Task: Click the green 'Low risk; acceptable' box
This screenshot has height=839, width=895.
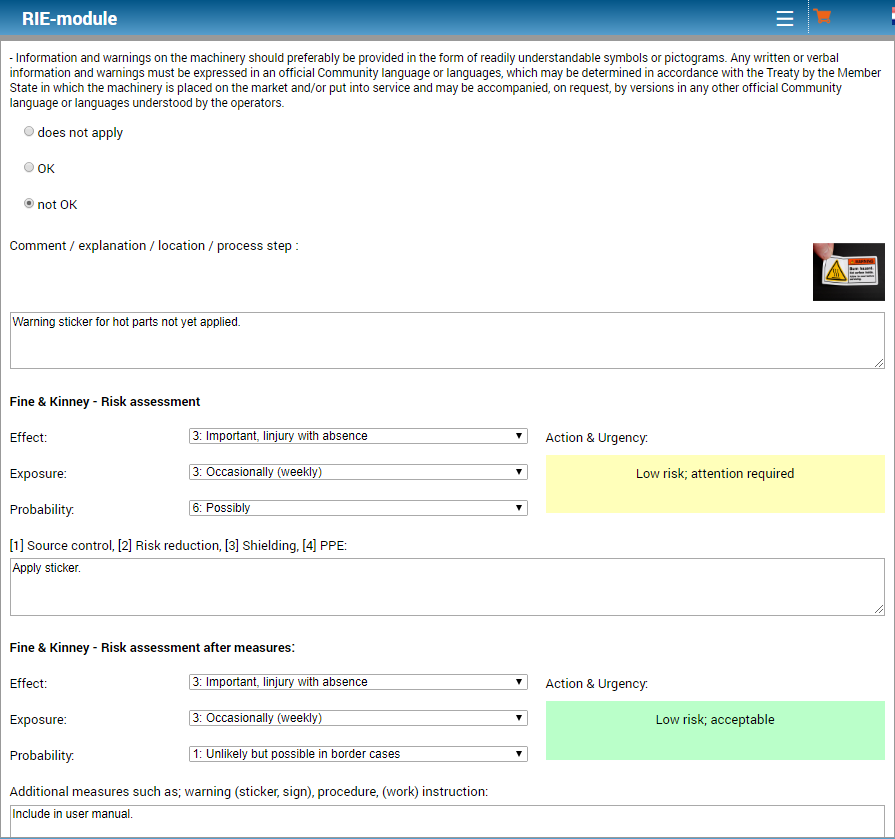Action: pyautogui.click(x=715, y=730)
